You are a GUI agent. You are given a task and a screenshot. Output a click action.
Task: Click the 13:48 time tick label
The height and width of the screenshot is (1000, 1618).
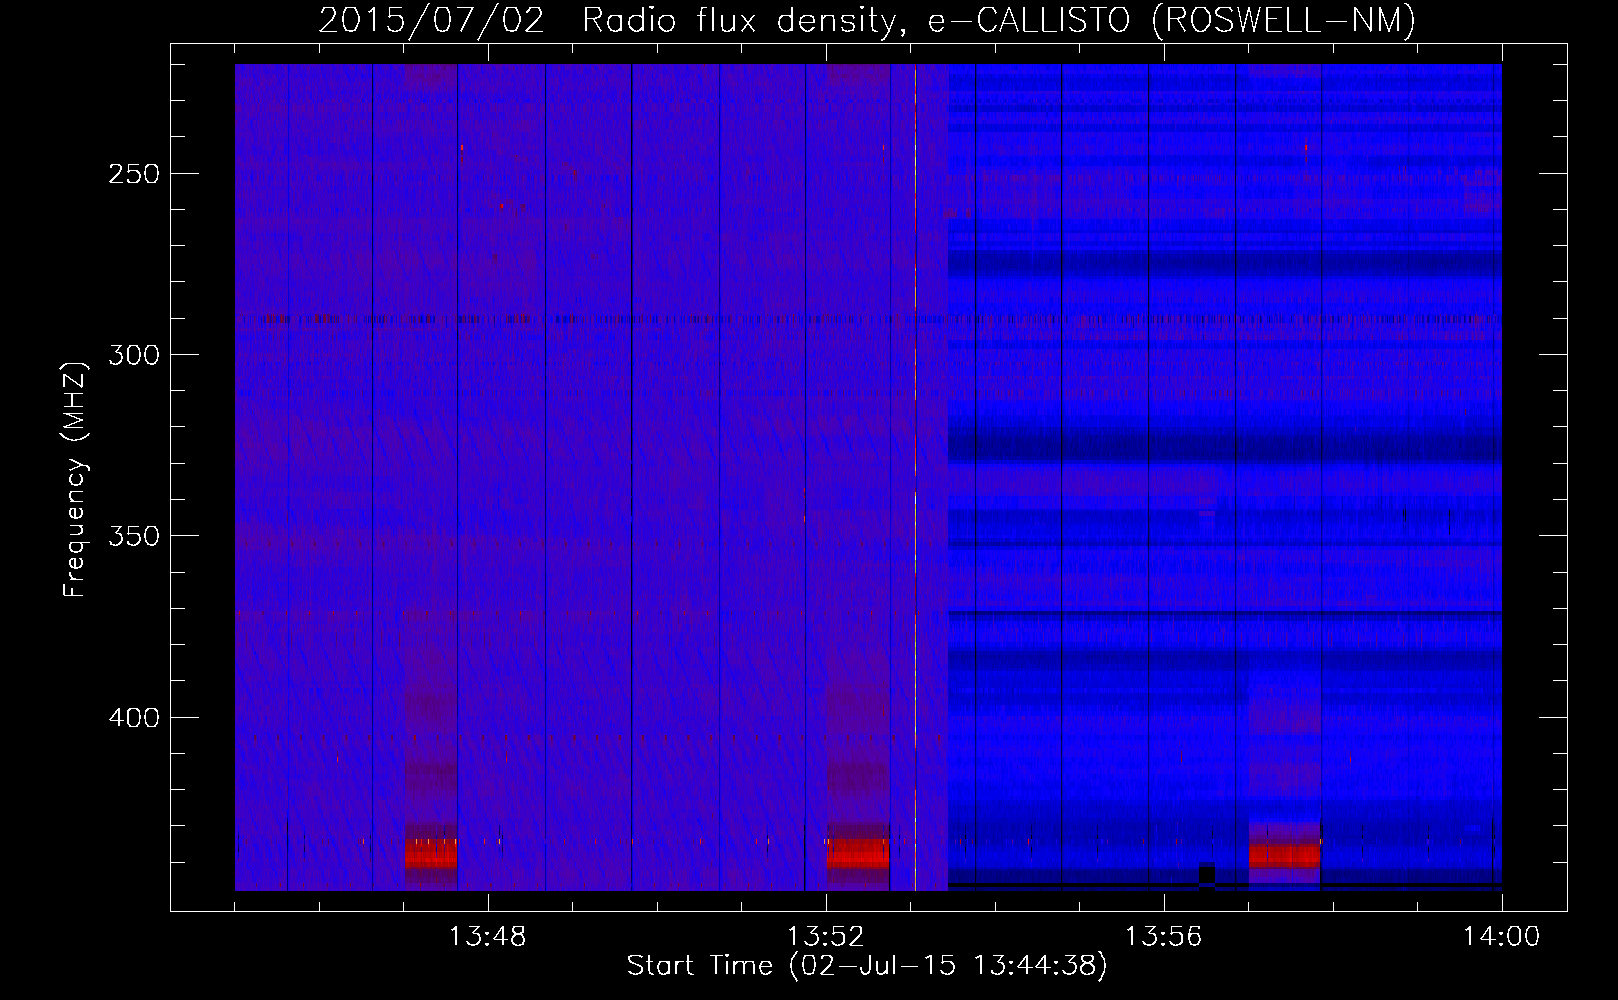pyautogui.click(x=487, y=937)
